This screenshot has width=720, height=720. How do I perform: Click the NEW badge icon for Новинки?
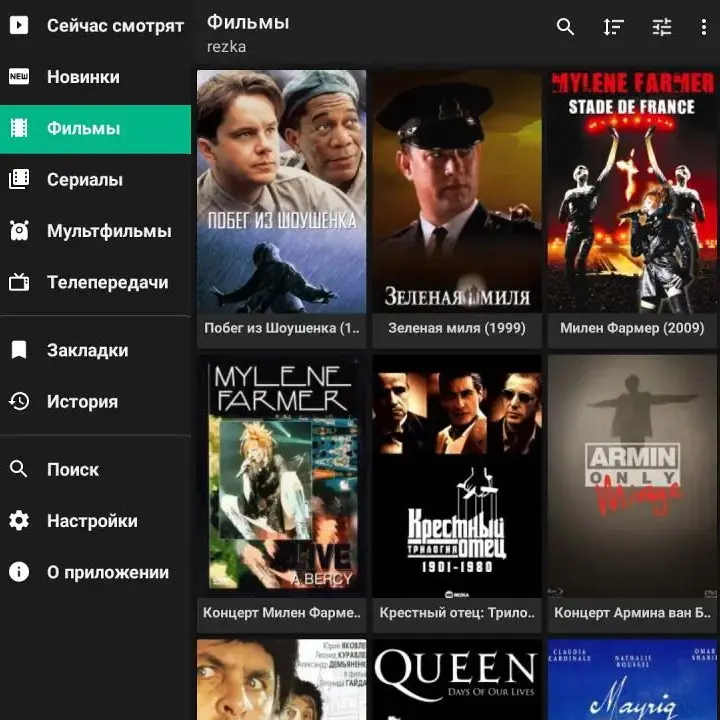(x=19, y=77)
